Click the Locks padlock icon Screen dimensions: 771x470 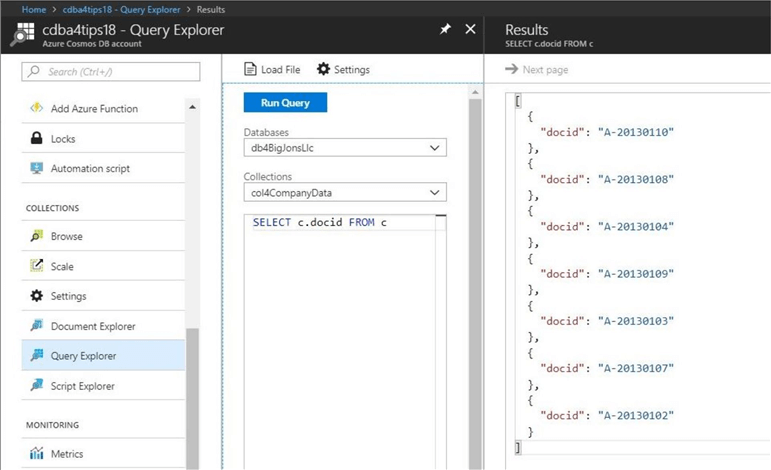coord(36,138)
